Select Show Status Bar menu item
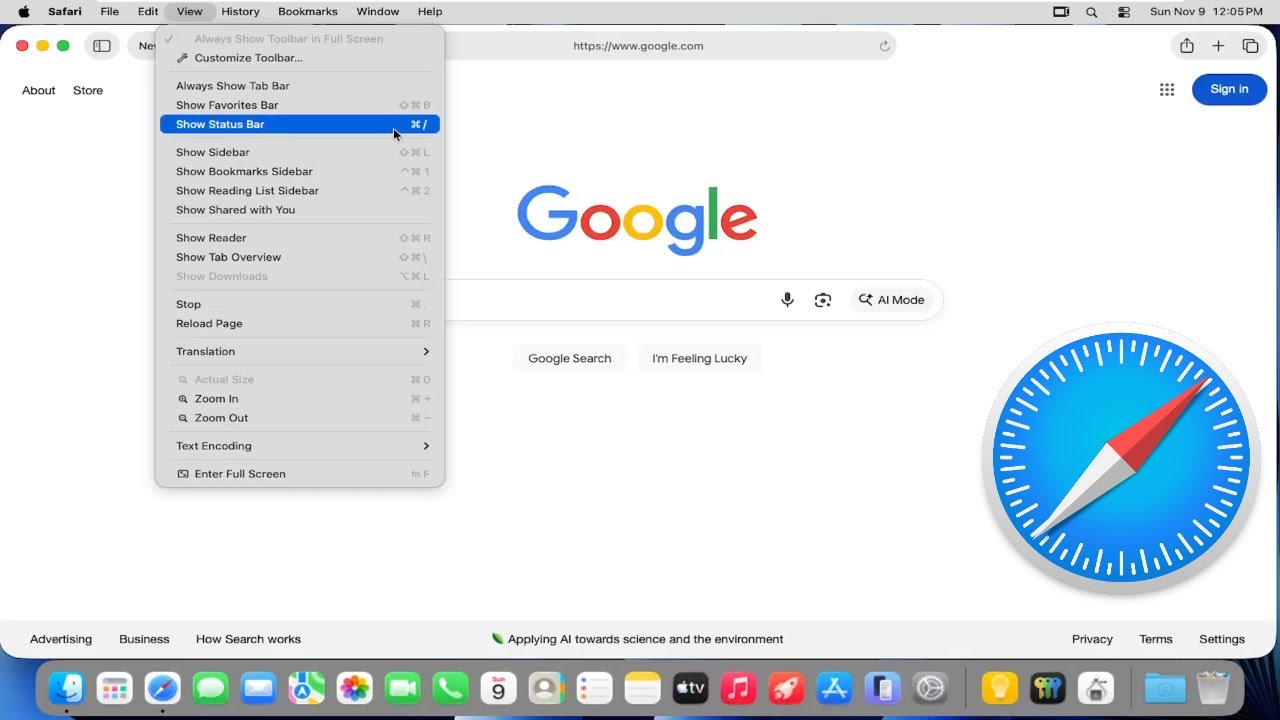This screenshot has height=720, width=1280. coord(300,125)
